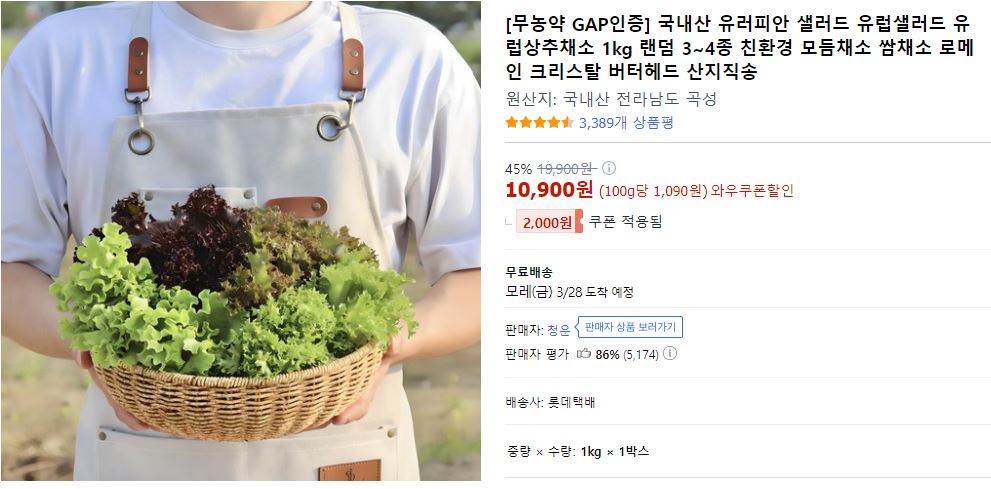The height and width of the screenshot is (489, 991).
Task: Select the 1kg × 1박스 option text
Action: click(615, 452)
